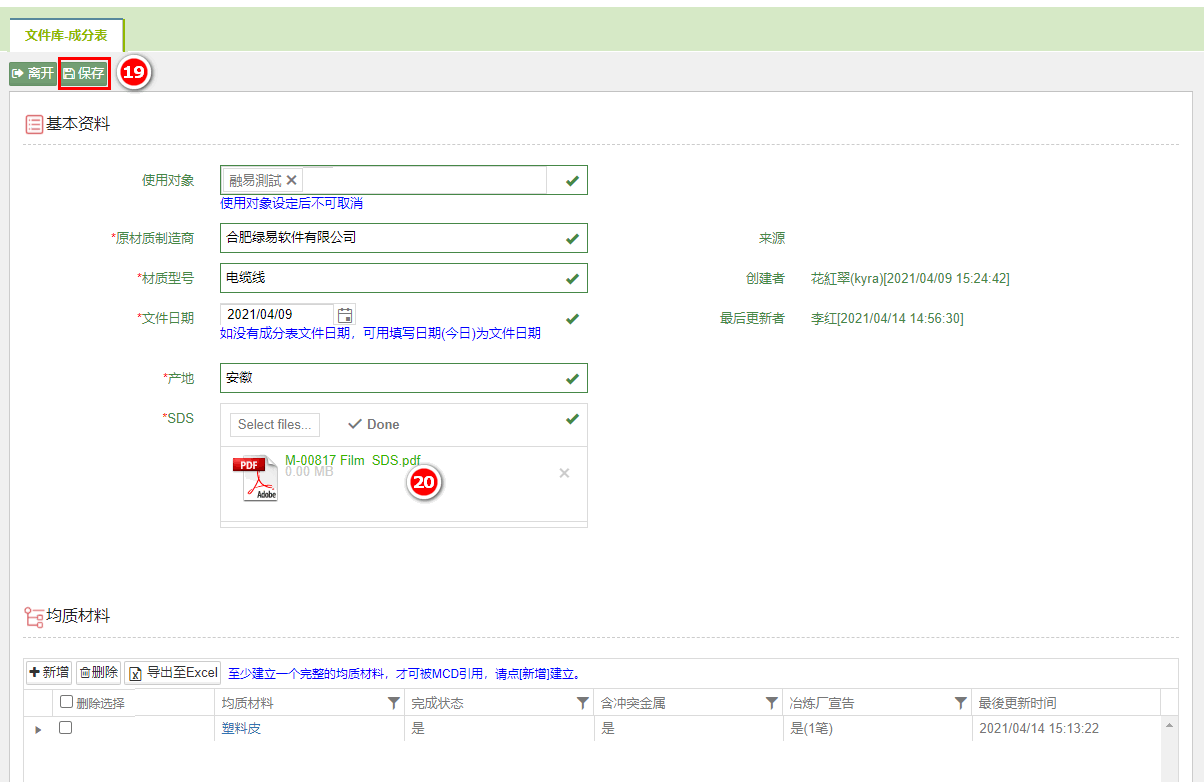Open the calendar picker for 文件日期
The width and height of the screenshot is (1204, 782).
(x=345, y=315)
